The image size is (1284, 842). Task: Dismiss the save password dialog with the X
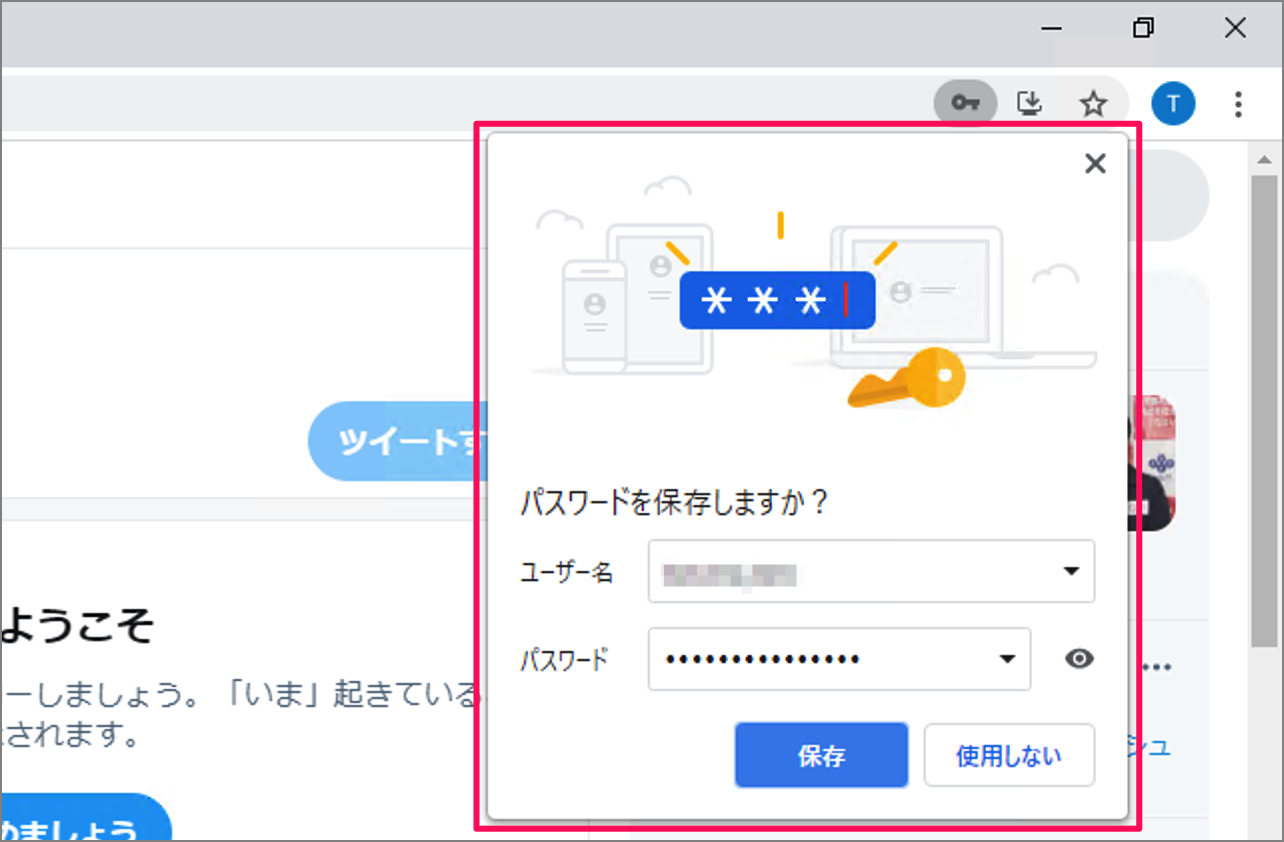tap(1095, 163)
